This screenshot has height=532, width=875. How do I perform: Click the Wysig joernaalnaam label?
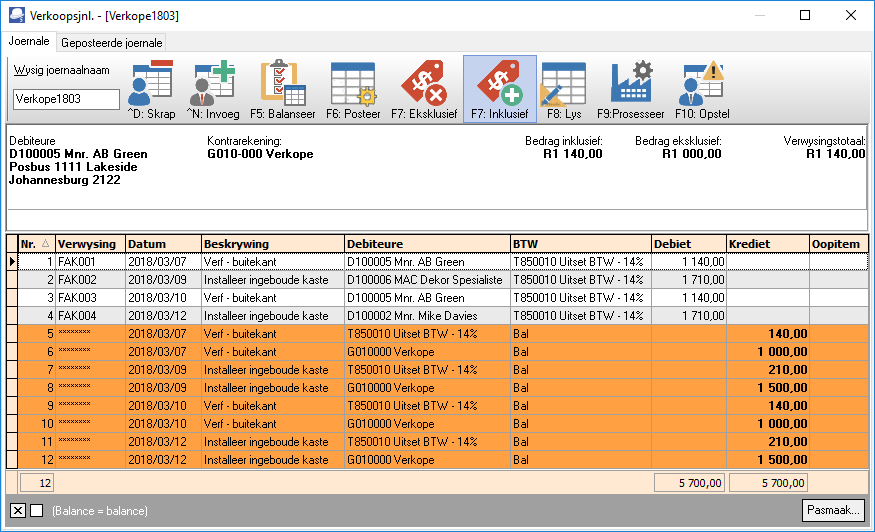point(61,70)
